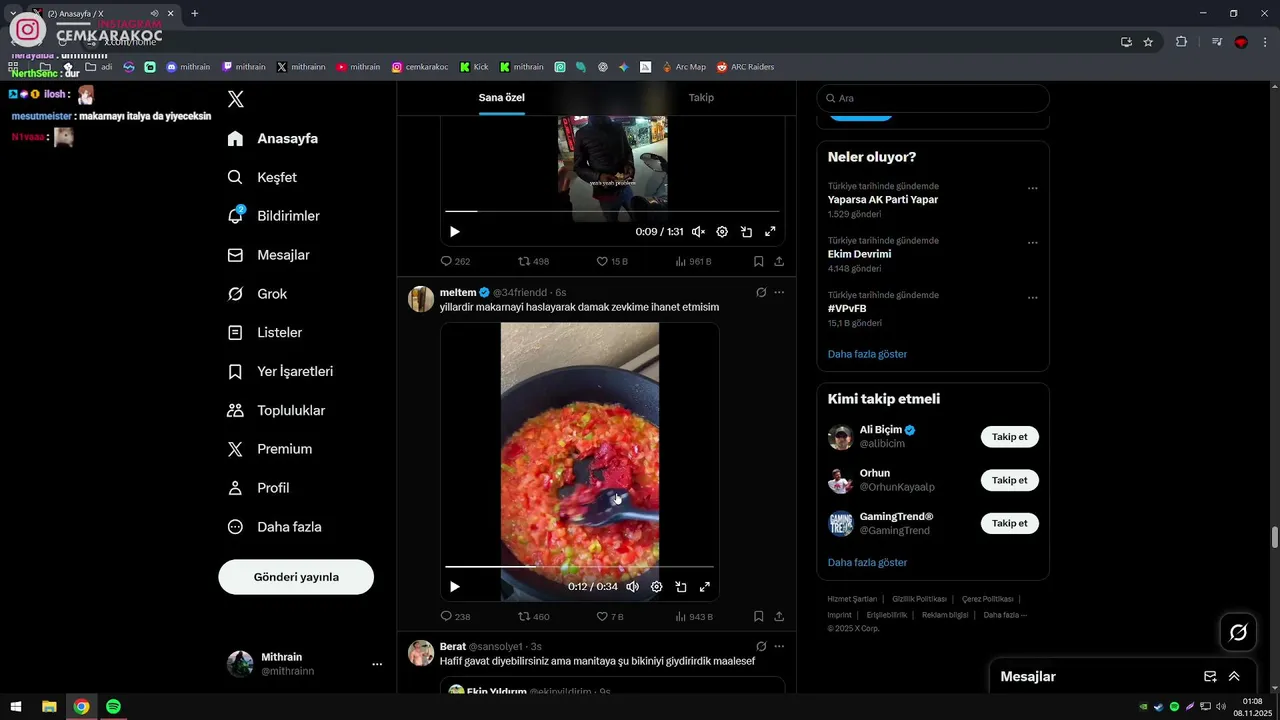Repost the post with 460 reposts

533,617
